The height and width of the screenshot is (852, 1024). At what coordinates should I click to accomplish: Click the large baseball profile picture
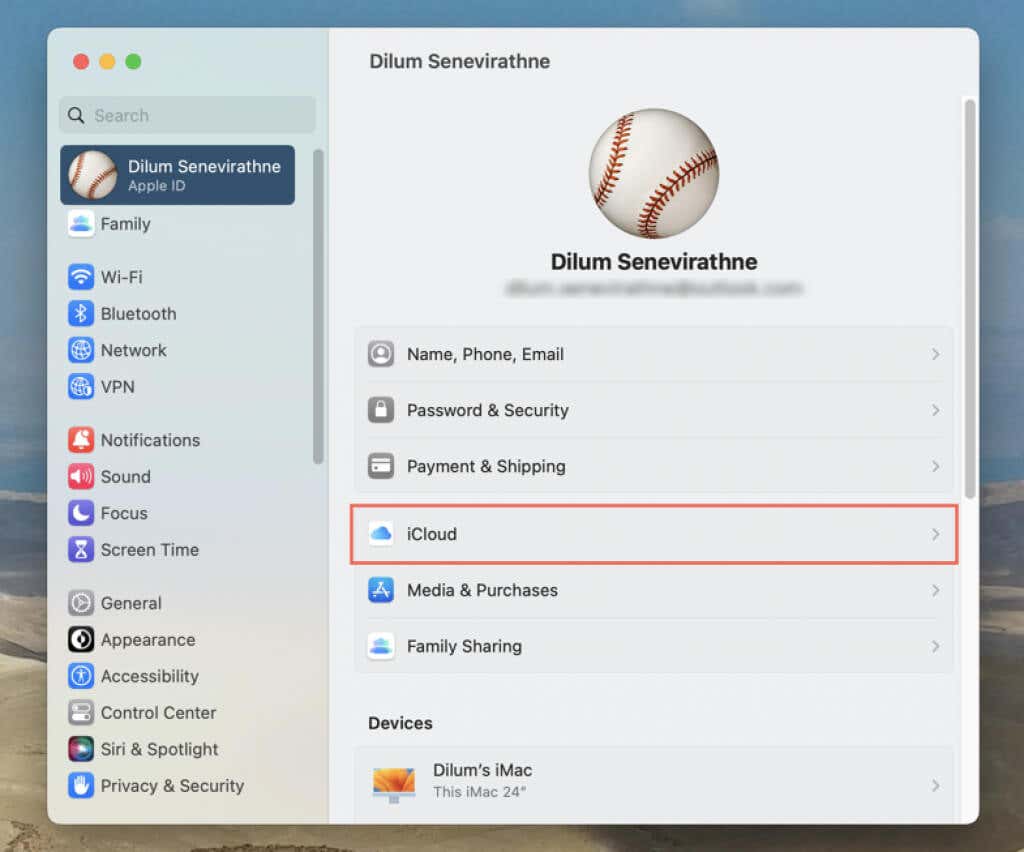coord(654,174)
